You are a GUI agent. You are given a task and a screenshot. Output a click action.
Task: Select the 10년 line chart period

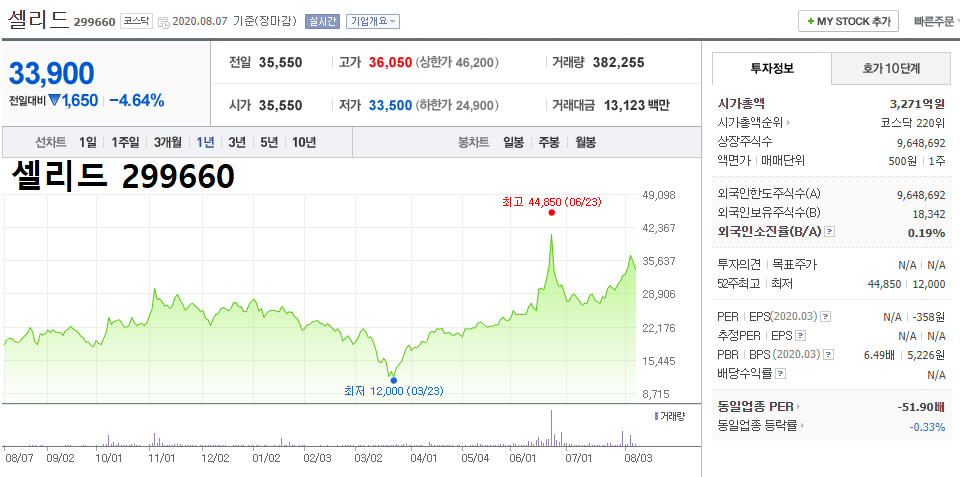[304, 143]
